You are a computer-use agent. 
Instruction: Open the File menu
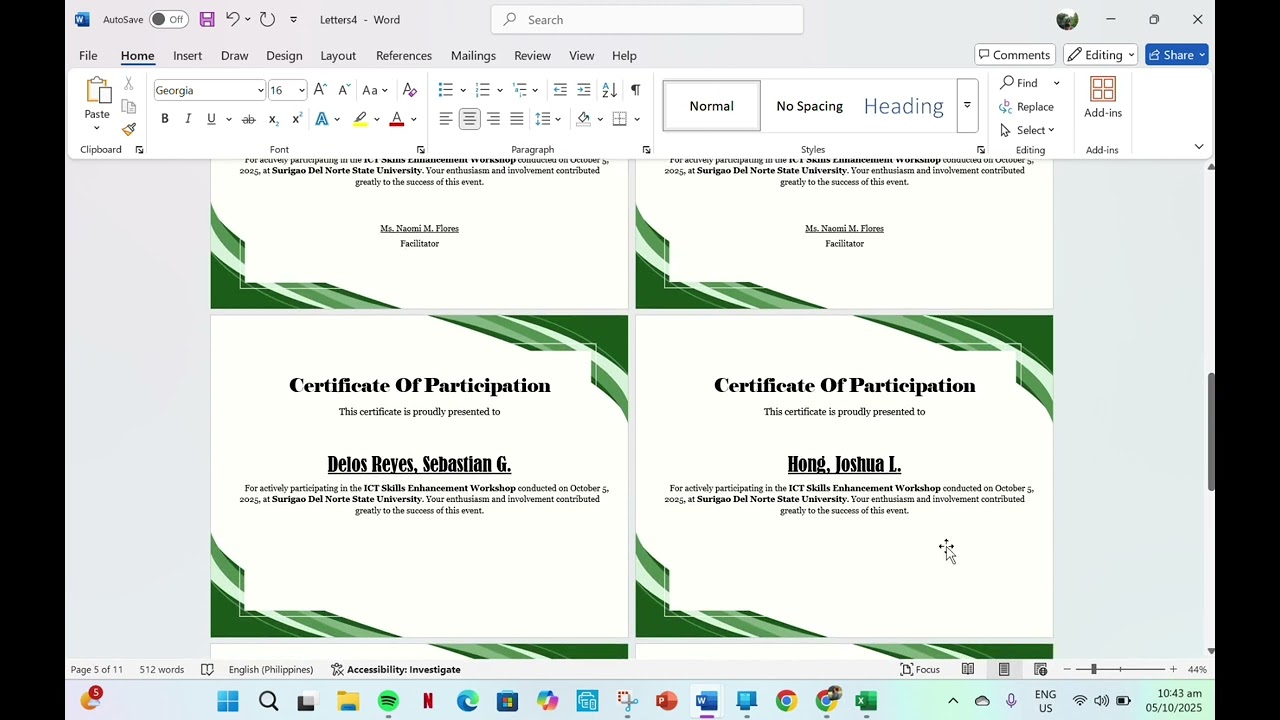(88, 56)
